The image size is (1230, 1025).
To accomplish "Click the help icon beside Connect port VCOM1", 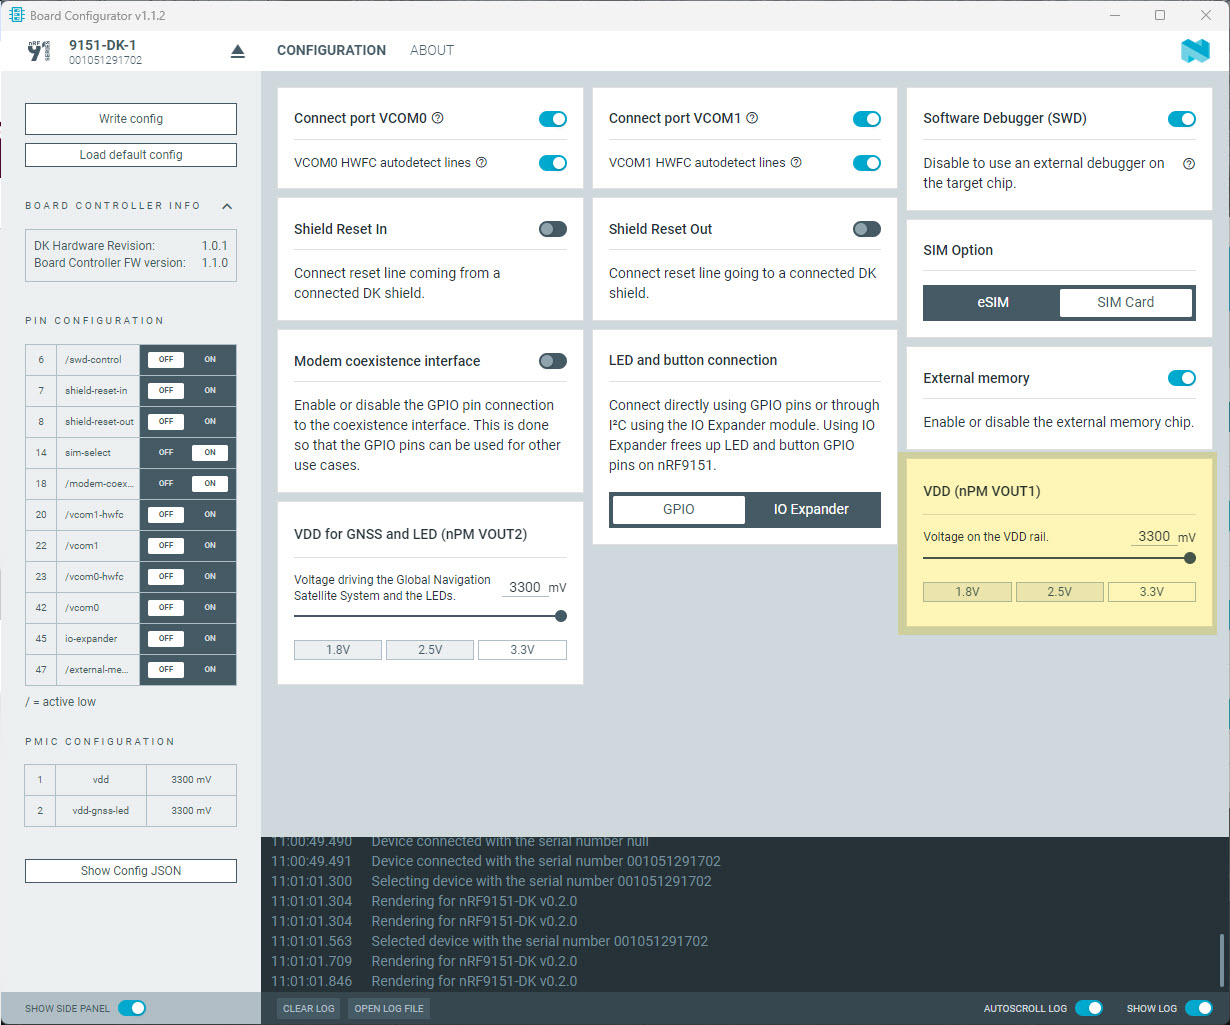I will tap(752, 118).
